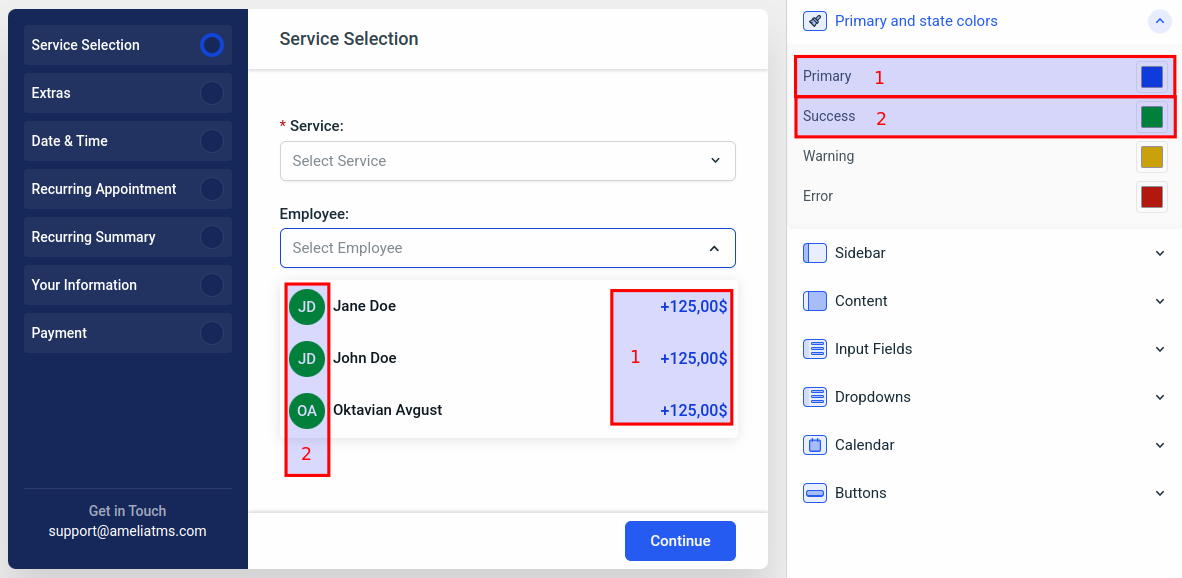Select the Extras step circle indicator
1182x578 pixels.
pos(211,93)
